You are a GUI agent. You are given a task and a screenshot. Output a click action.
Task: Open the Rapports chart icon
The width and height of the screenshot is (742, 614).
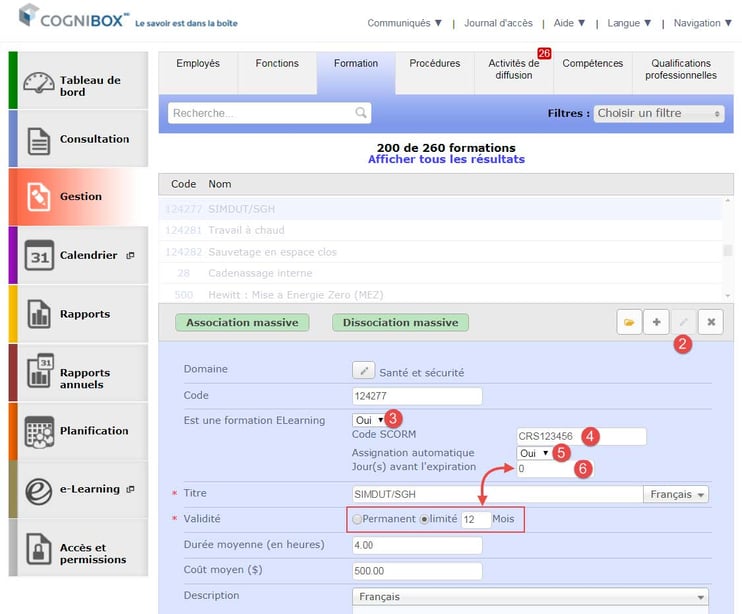coord(38,314)
